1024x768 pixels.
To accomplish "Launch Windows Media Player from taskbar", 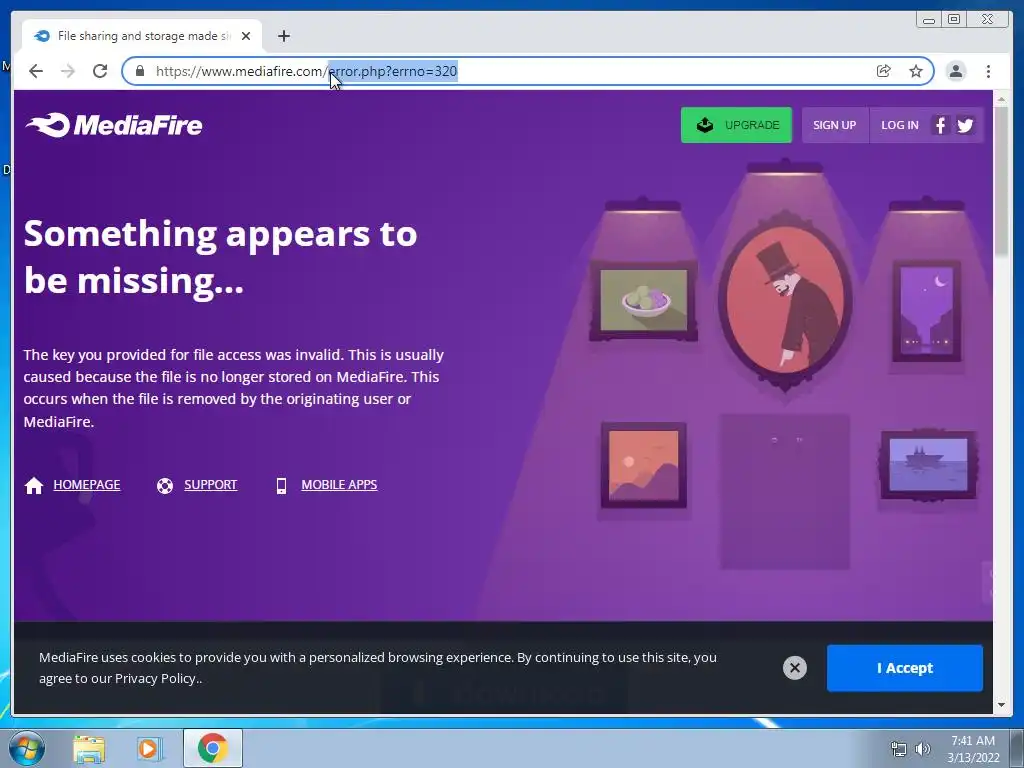I will (x=149, y=748).
